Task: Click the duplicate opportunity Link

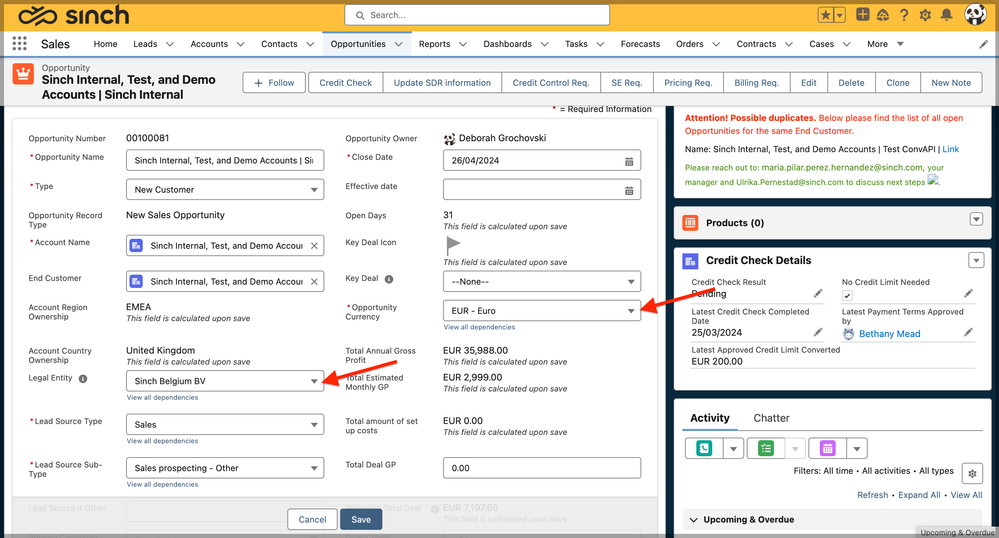Action: 951,149
